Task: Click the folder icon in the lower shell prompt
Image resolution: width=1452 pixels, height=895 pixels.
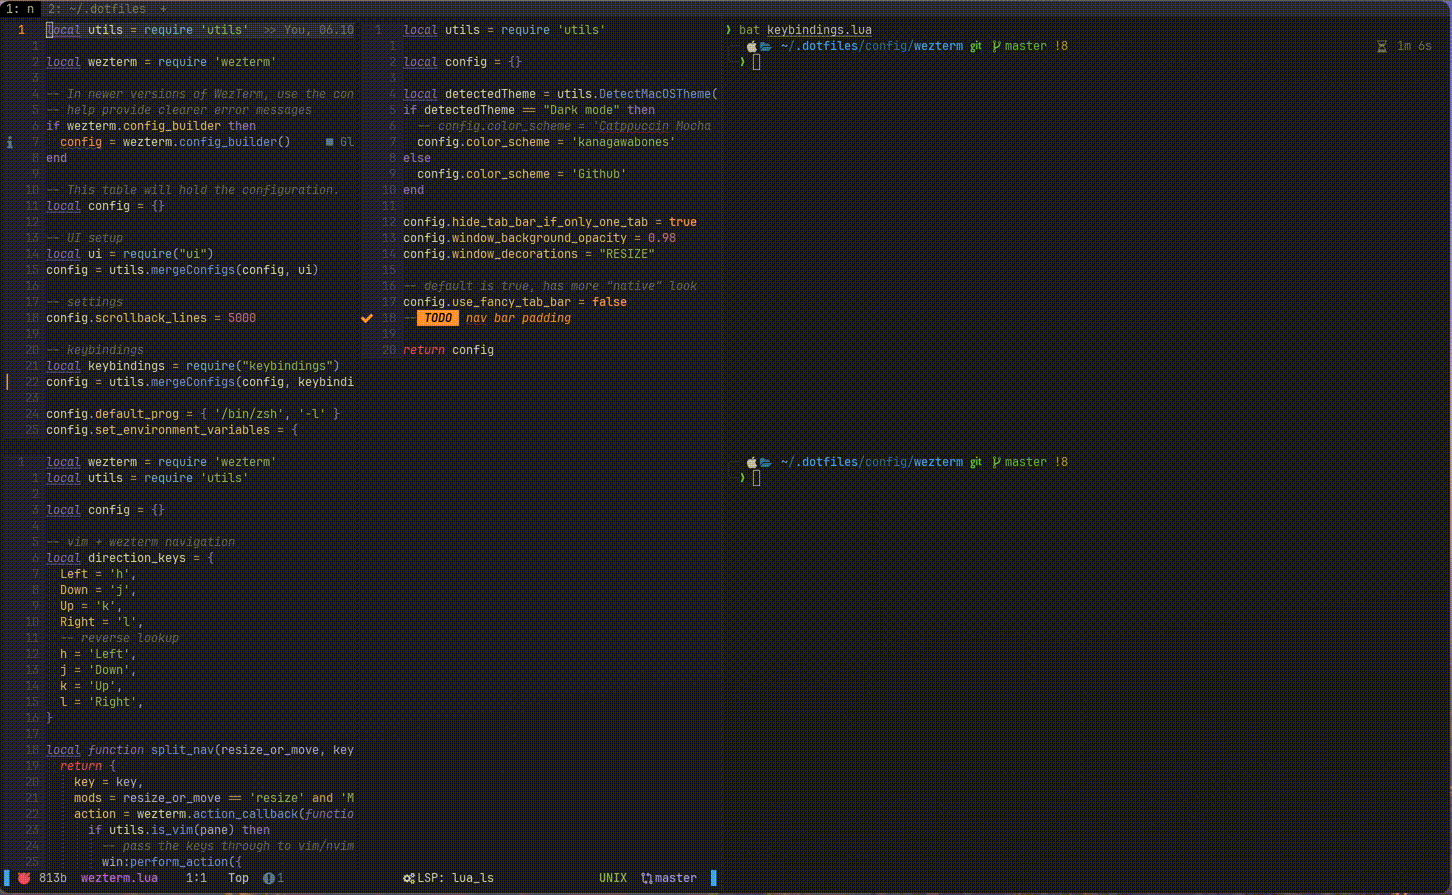Action: [x=765, y=462]
